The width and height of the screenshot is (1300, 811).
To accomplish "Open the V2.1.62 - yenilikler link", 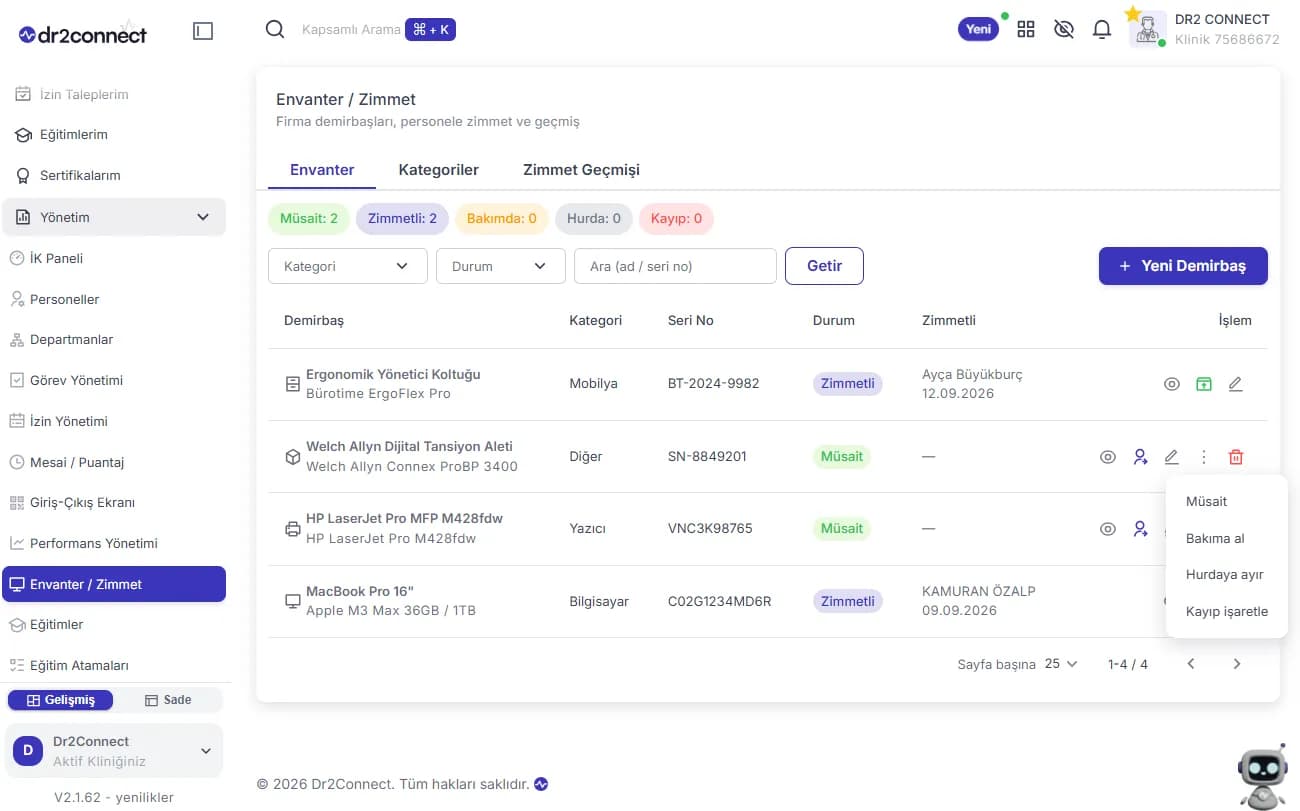I will [114, 798].
